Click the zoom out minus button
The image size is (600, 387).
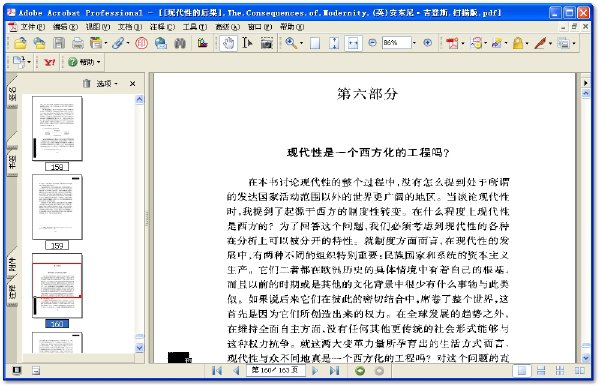(372, 42)
